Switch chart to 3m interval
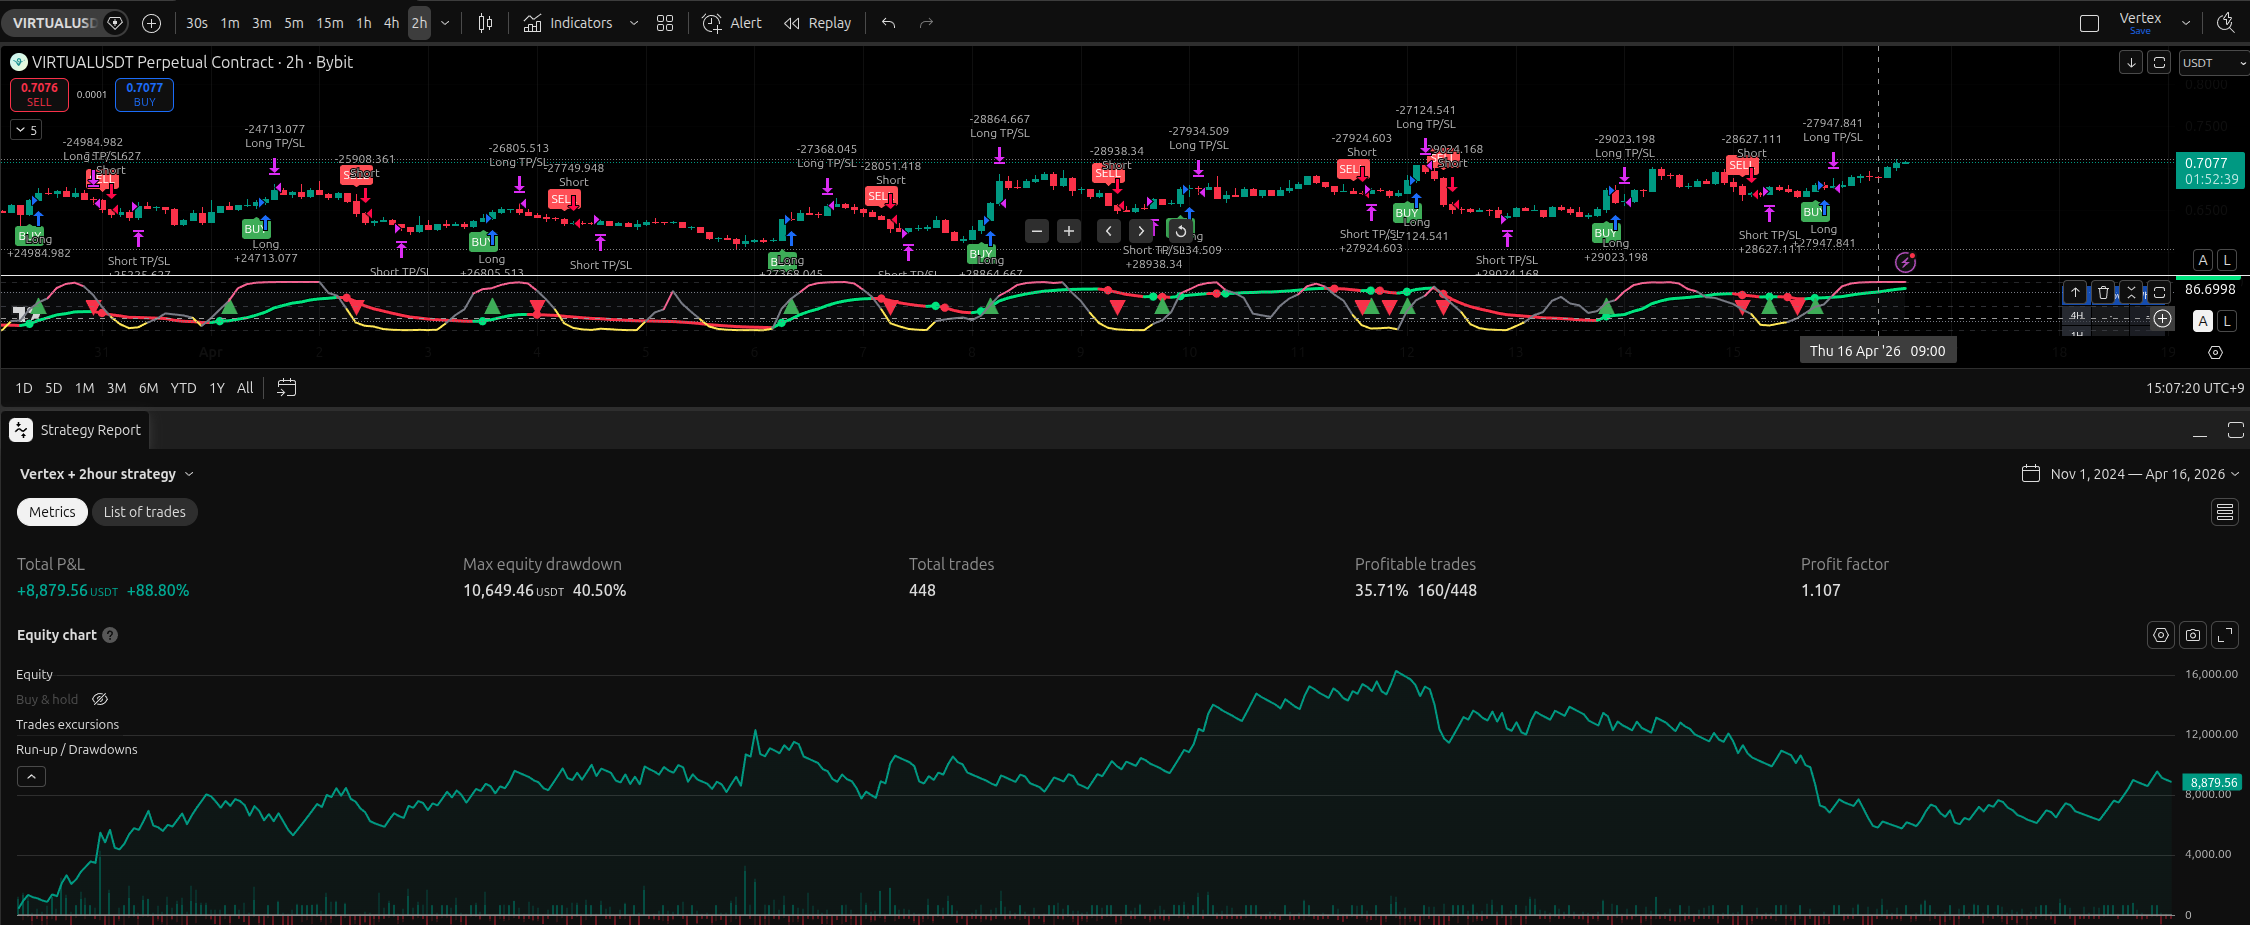Image resolution: width=2250 pixels, height=925 pixels. pos(262,22)
